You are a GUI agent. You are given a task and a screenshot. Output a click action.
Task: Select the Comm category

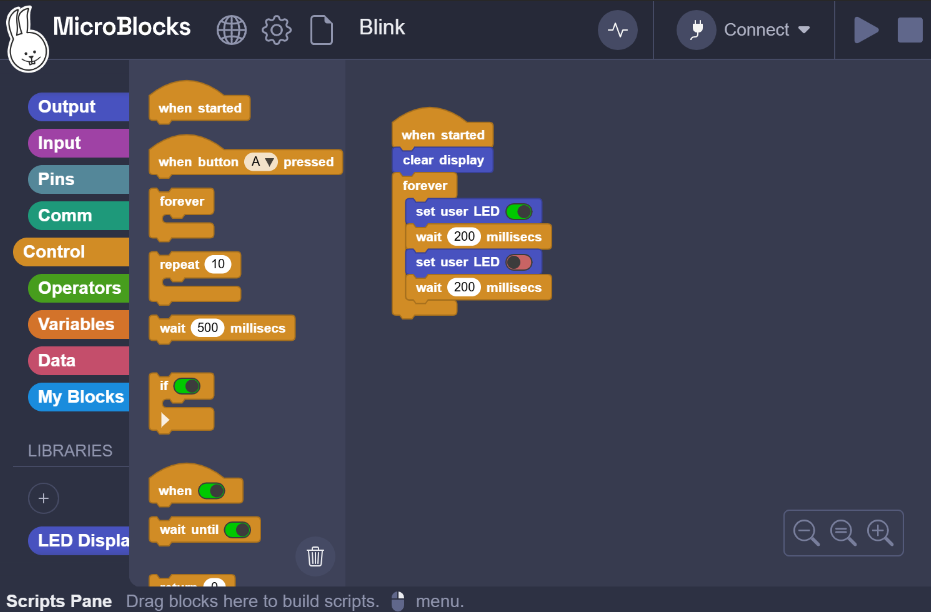coord(78,215)
